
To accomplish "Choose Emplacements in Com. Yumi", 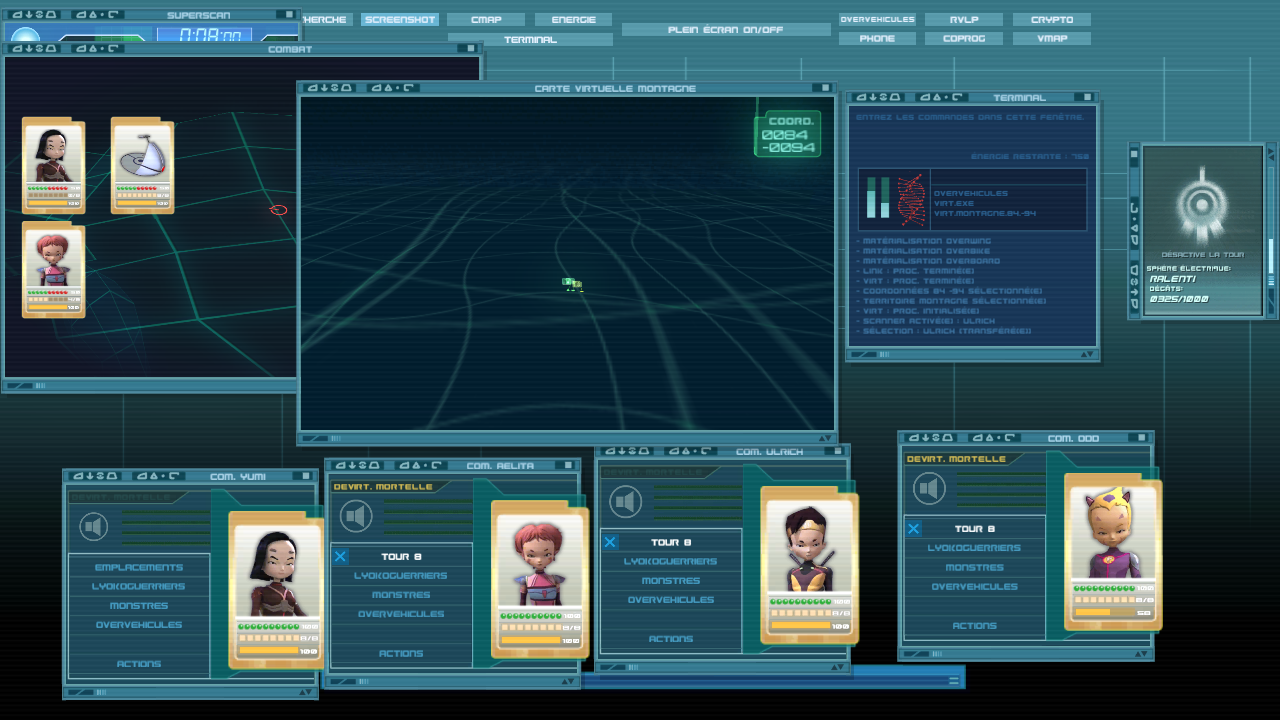I will pos(139,567).
